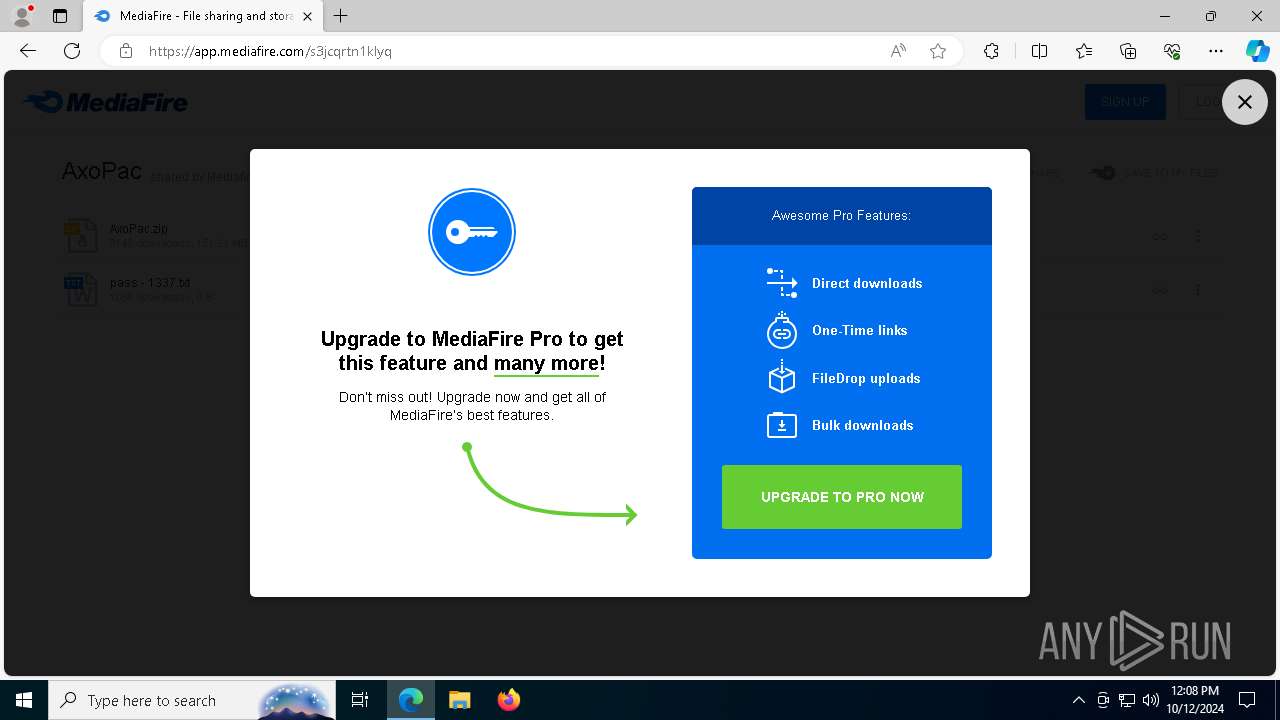Copy link icon for pass - 1337.txt row
Image resolution: width=1280 pixels, height=720 pixels.
(x=1160, y=290)
